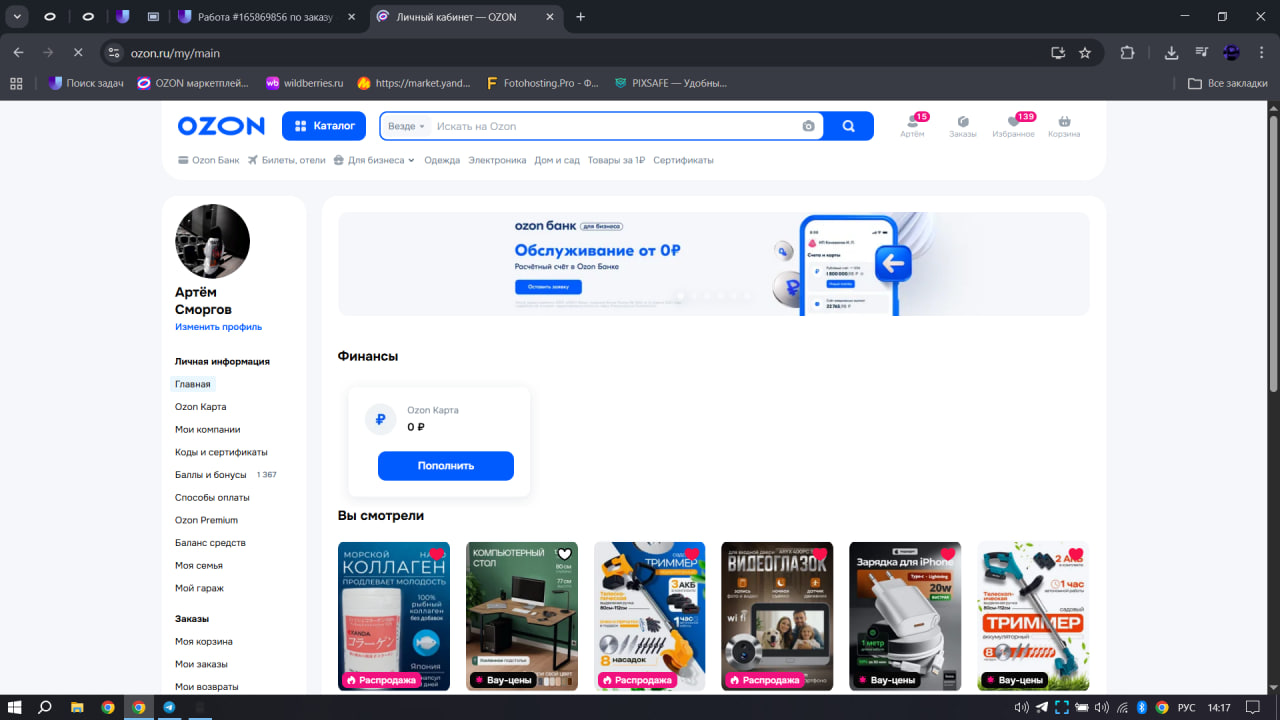Open the wildberries.ru bookmark
Screen dimensions: 1280x720
tap(304, 83)
